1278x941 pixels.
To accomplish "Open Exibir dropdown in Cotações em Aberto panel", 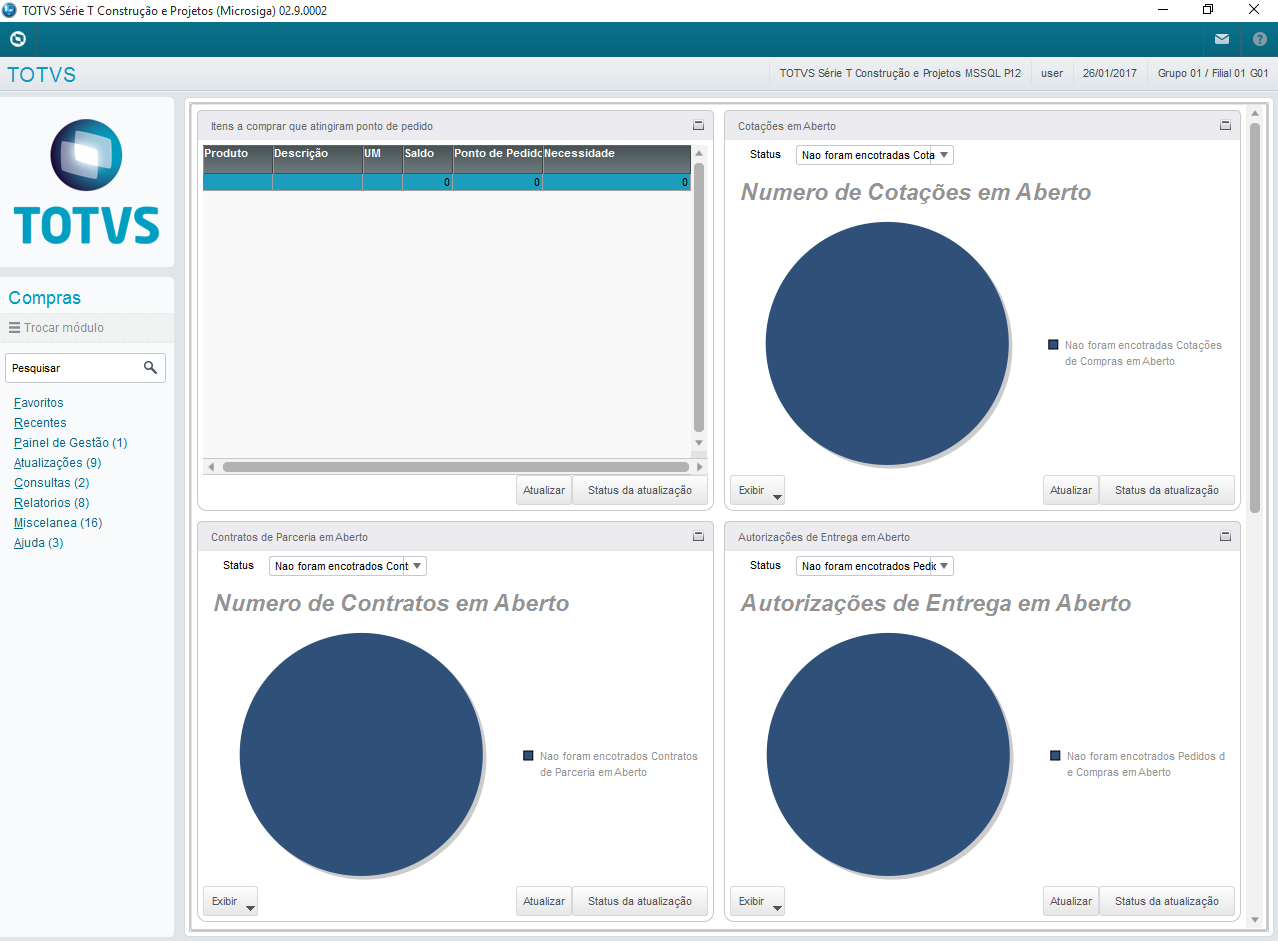I will 757,490.
